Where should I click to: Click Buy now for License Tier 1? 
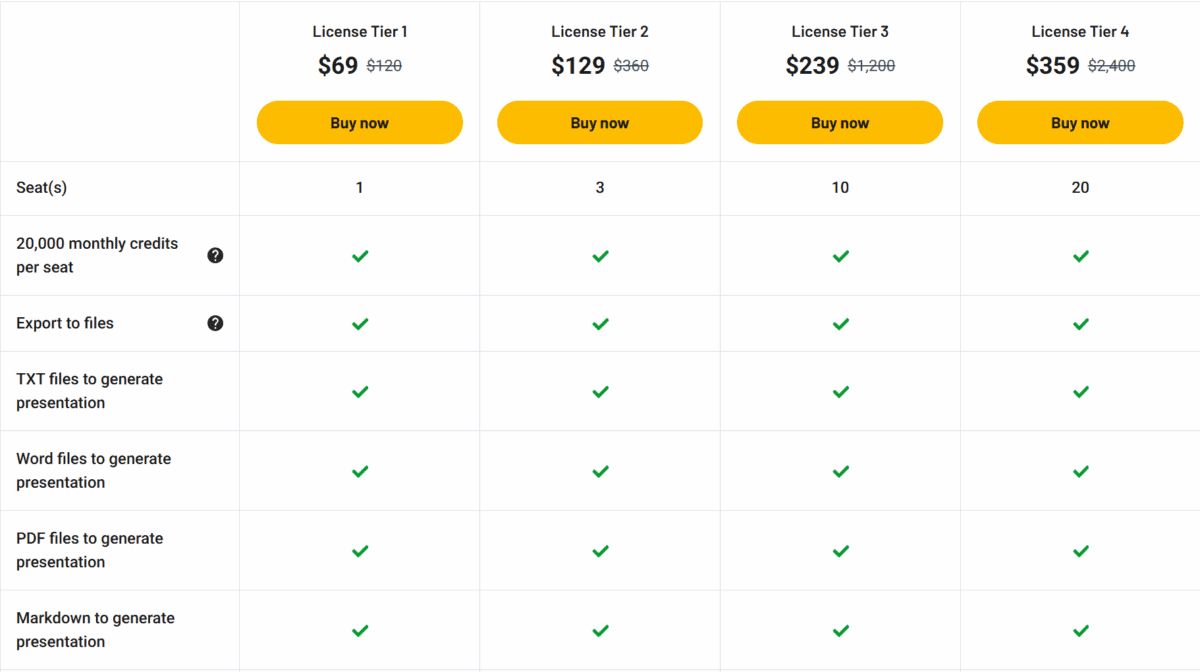[x=359, y=122]
